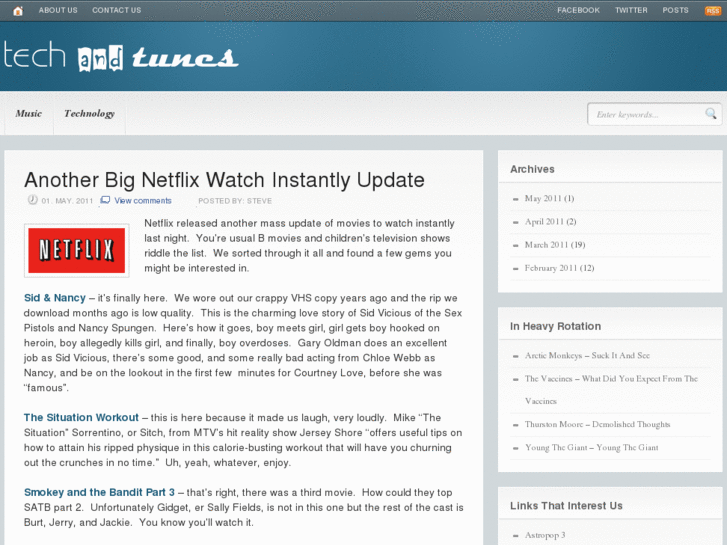Open Smokey and the Bandit Part 3 link
This screenshot has width=727, height=545.
[x=99, y=492]
